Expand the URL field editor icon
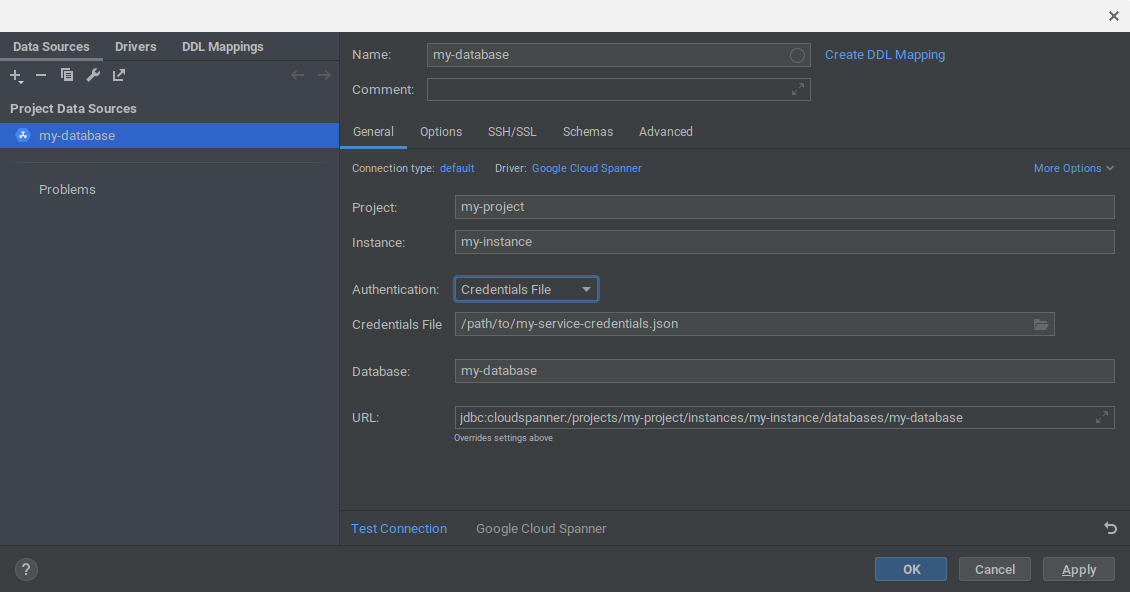The image size is (1130, 592). coord(1101,417)
